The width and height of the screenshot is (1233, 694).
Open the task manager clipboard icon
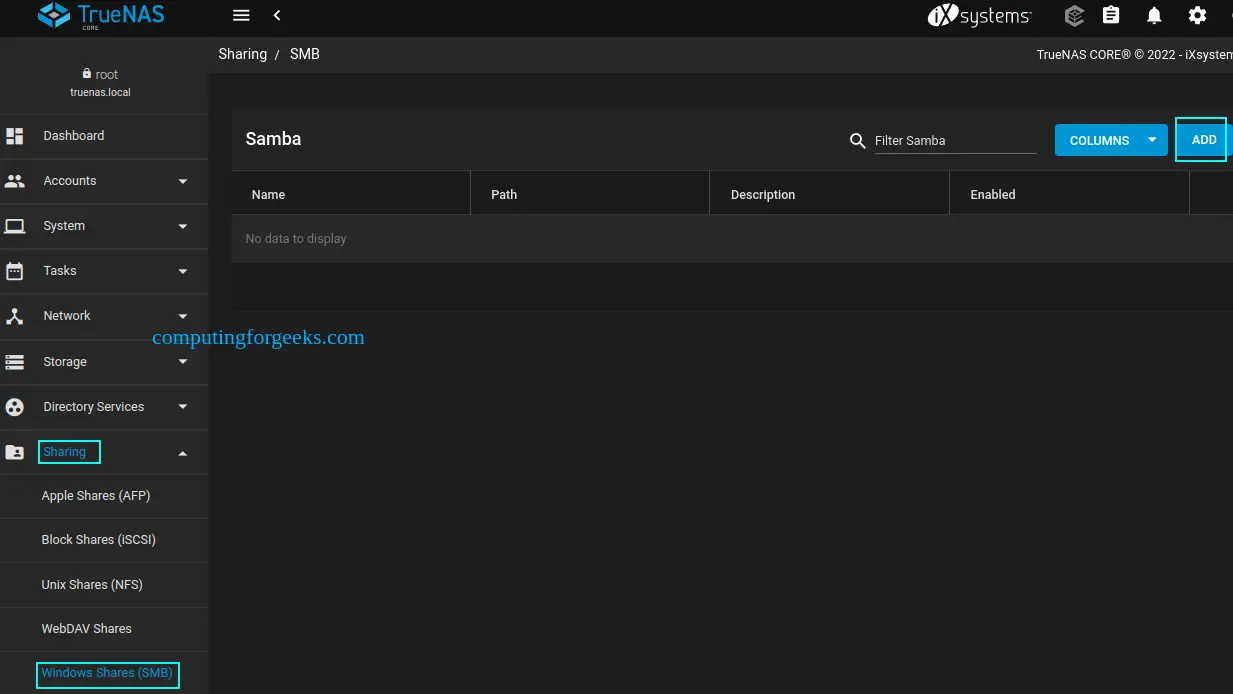coord(1111,15)
